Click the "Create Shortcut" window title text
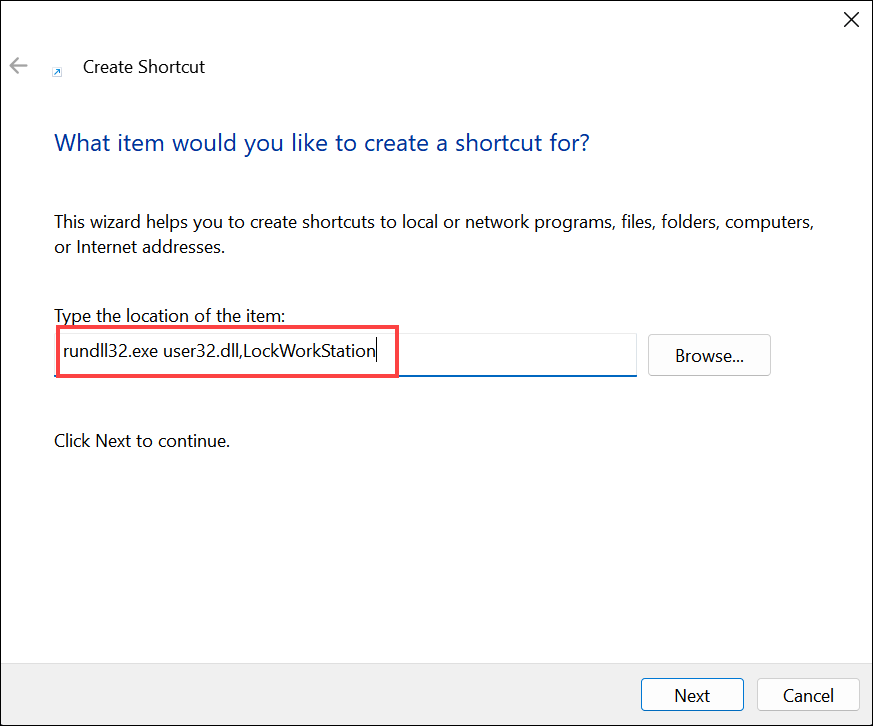Image resolution: width=873 pixels, height=726 pixels. tap(143, 67)
